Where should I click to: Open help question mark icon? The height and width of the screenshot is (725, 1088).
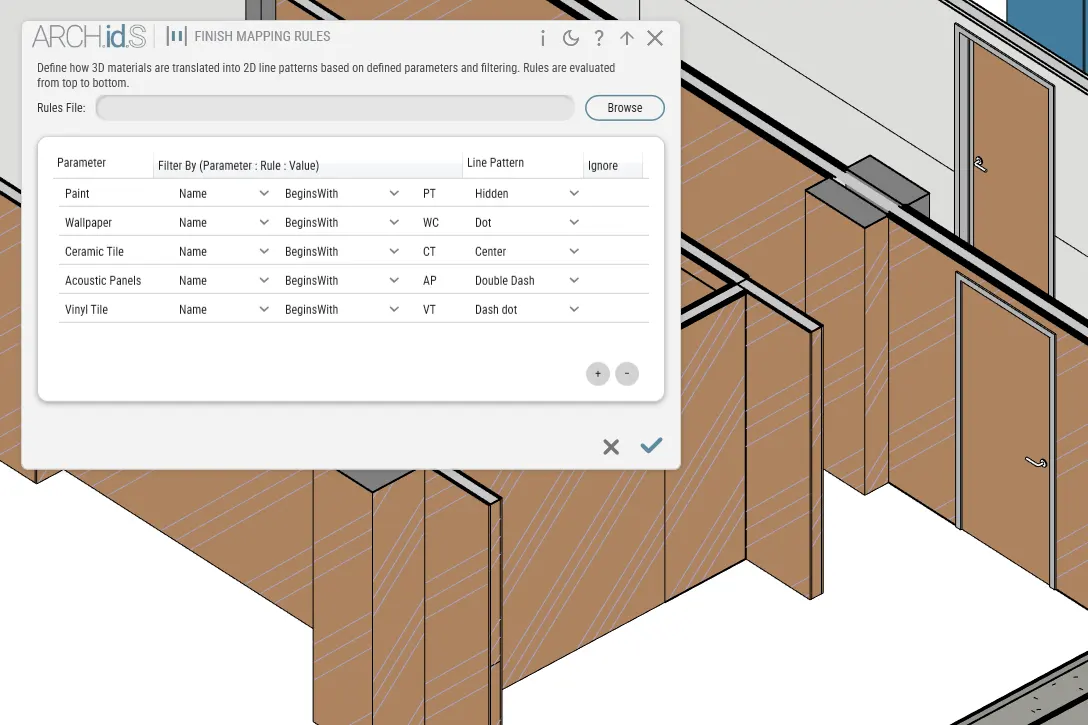pos(599,38)
